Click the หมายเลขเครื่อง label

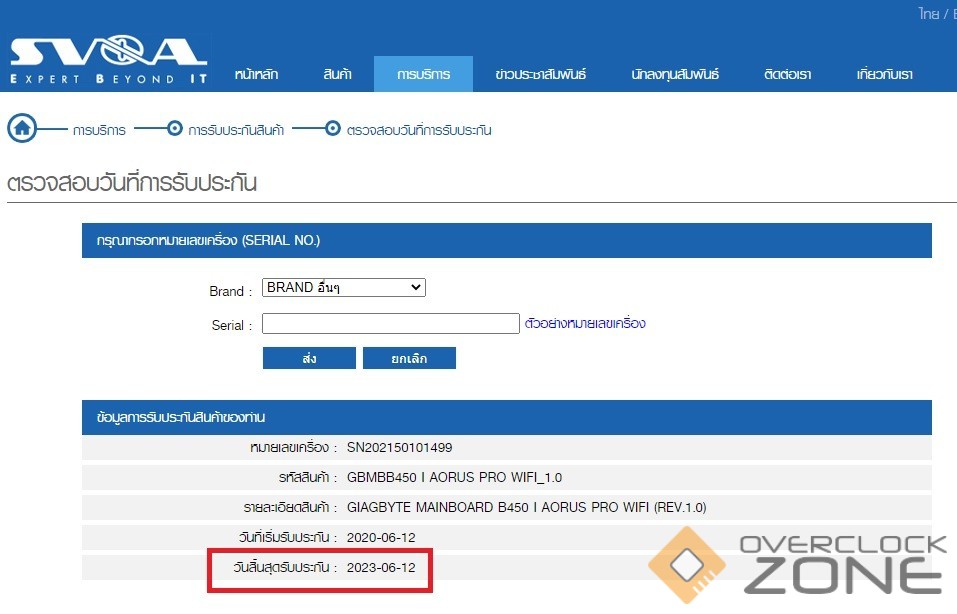point(290,447)
